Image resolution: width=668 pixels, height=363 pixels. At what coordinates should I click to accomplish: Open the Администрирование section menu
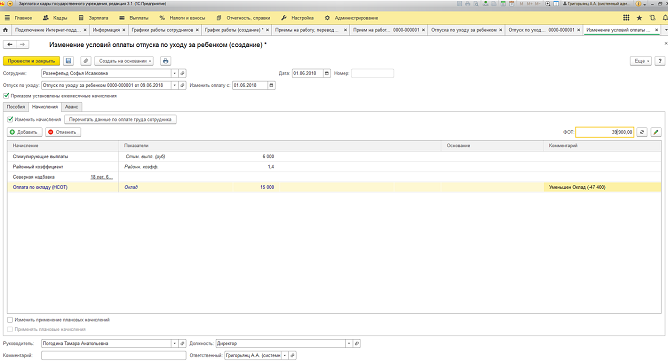[351, 18]
